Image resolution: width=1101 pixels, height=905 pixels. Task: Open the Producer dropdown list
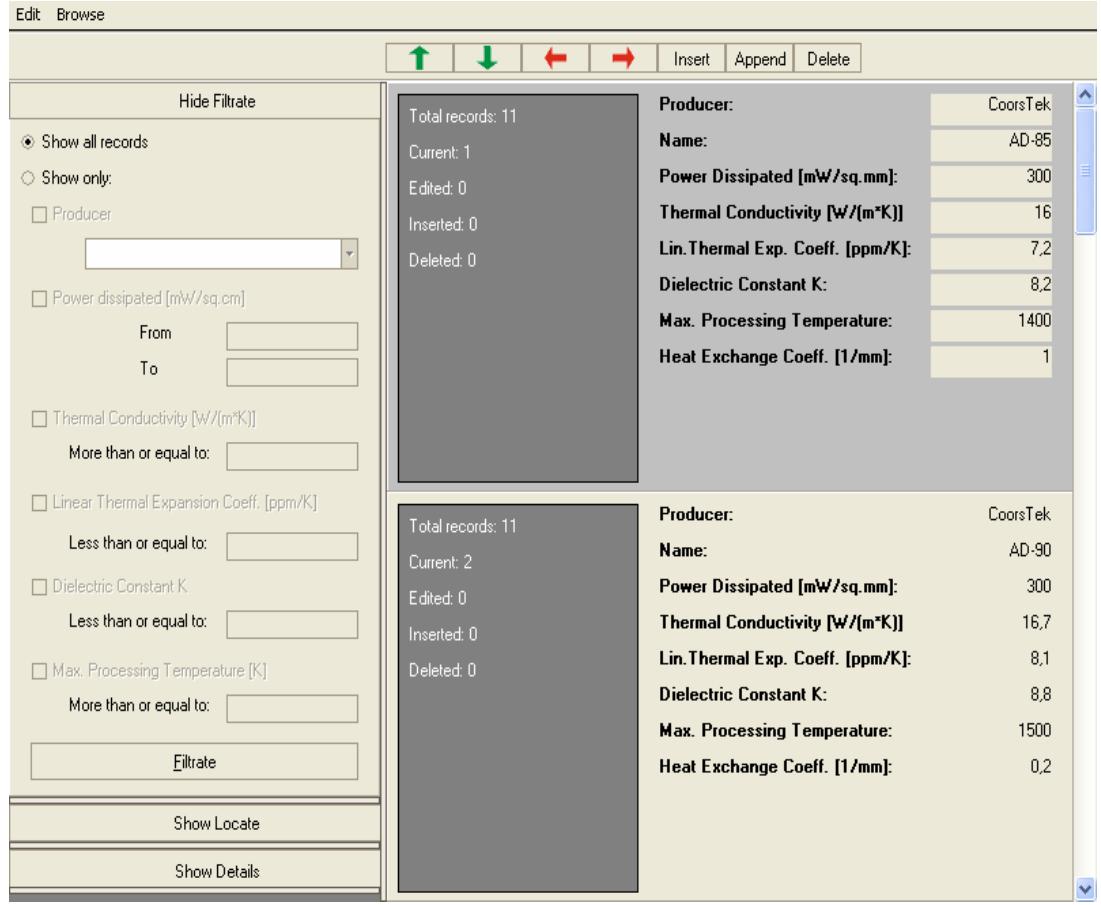350,254
